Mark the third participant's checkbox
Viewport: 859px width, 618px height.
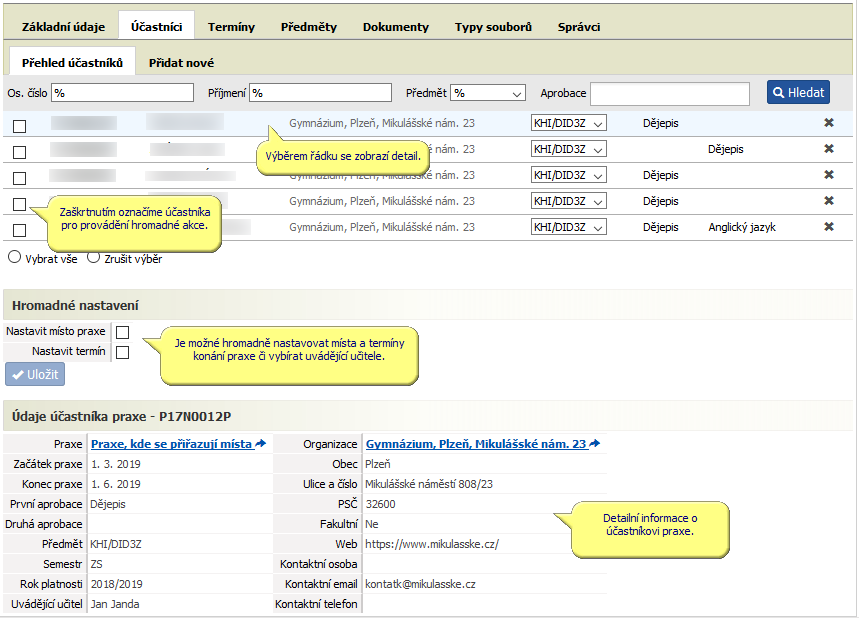(x=20, y=178)
